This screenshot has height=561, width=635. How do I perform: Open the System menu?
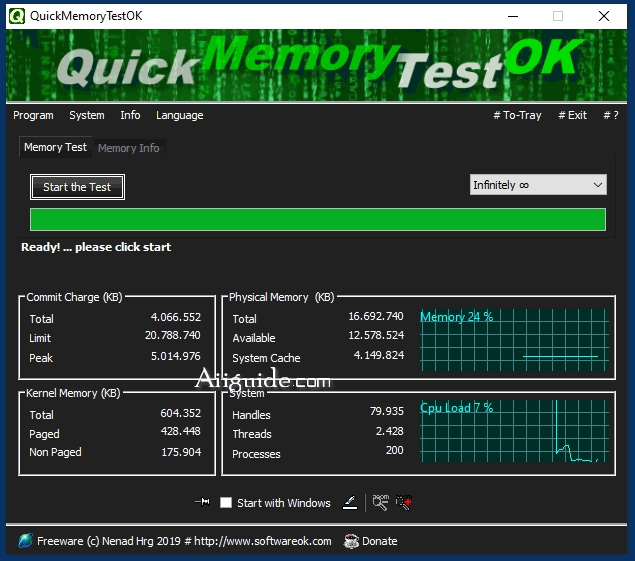tap(87, 115)
